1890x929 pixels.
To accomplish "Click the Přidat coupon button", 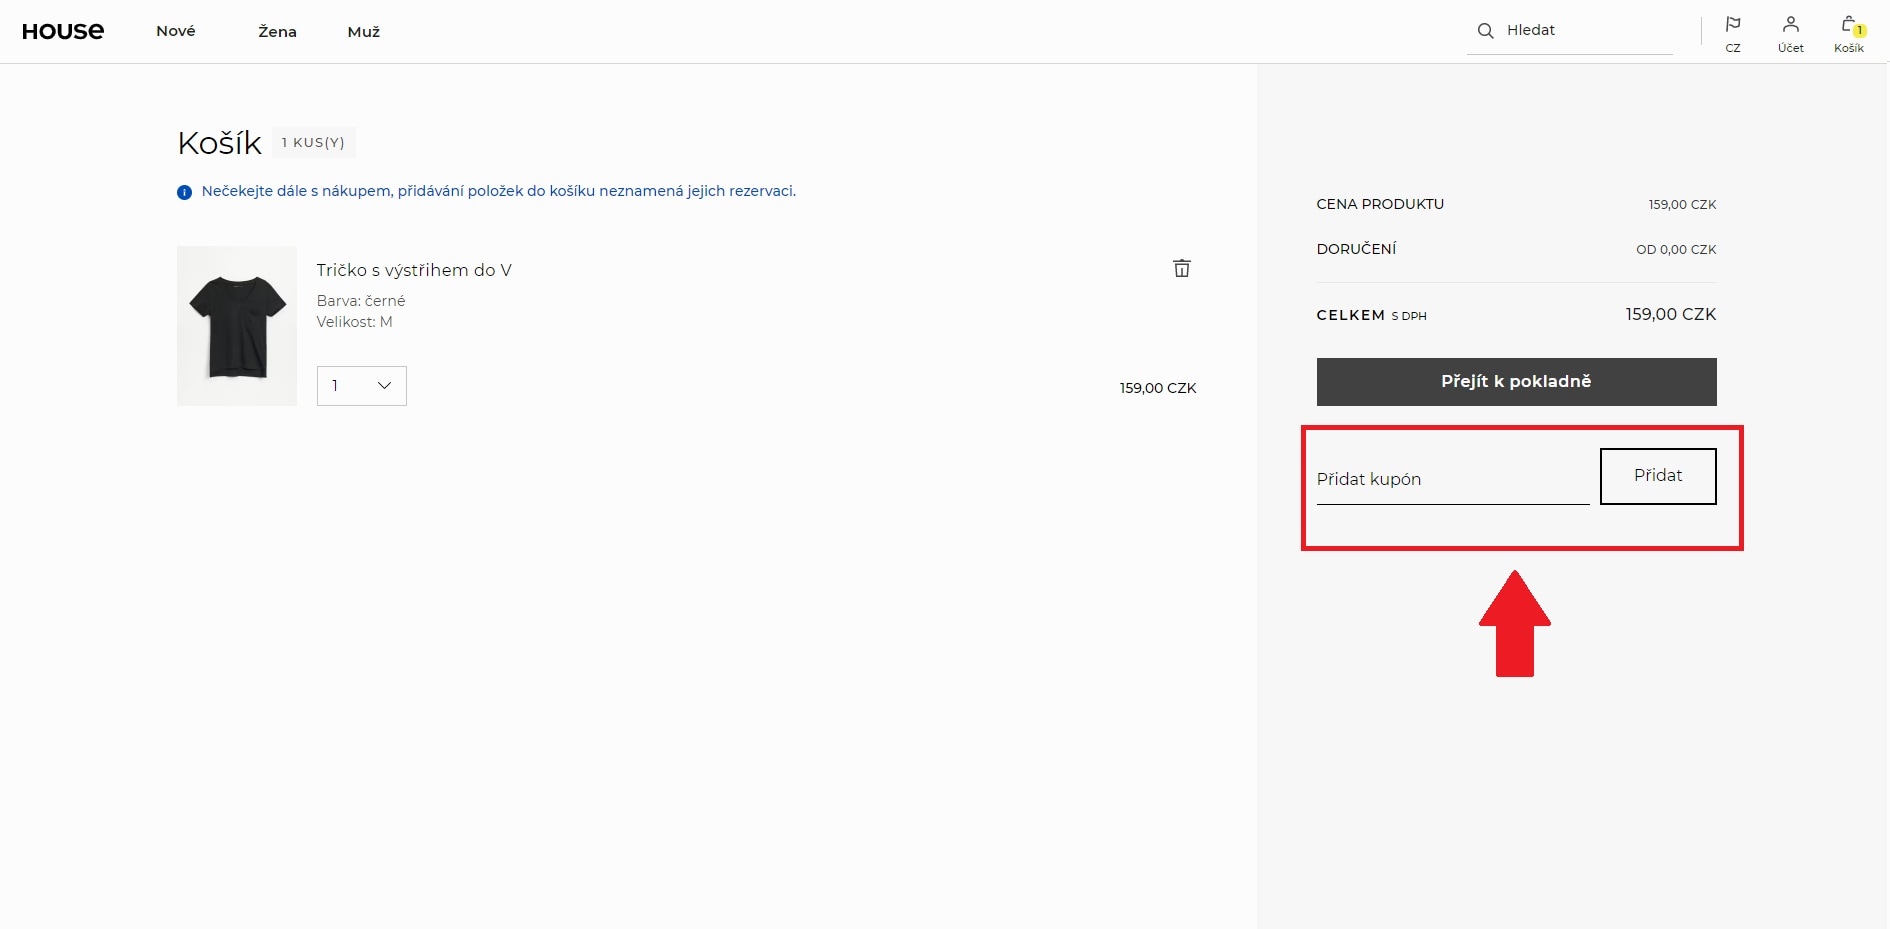I will point(1657,476).
